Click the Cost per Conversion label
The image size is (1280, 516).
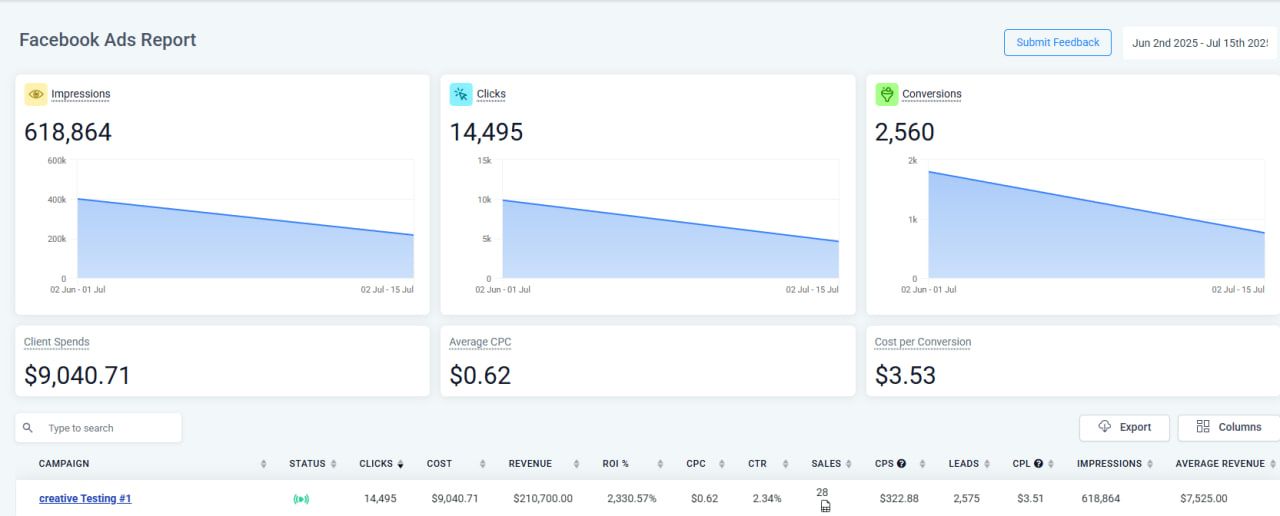point(923,342)
